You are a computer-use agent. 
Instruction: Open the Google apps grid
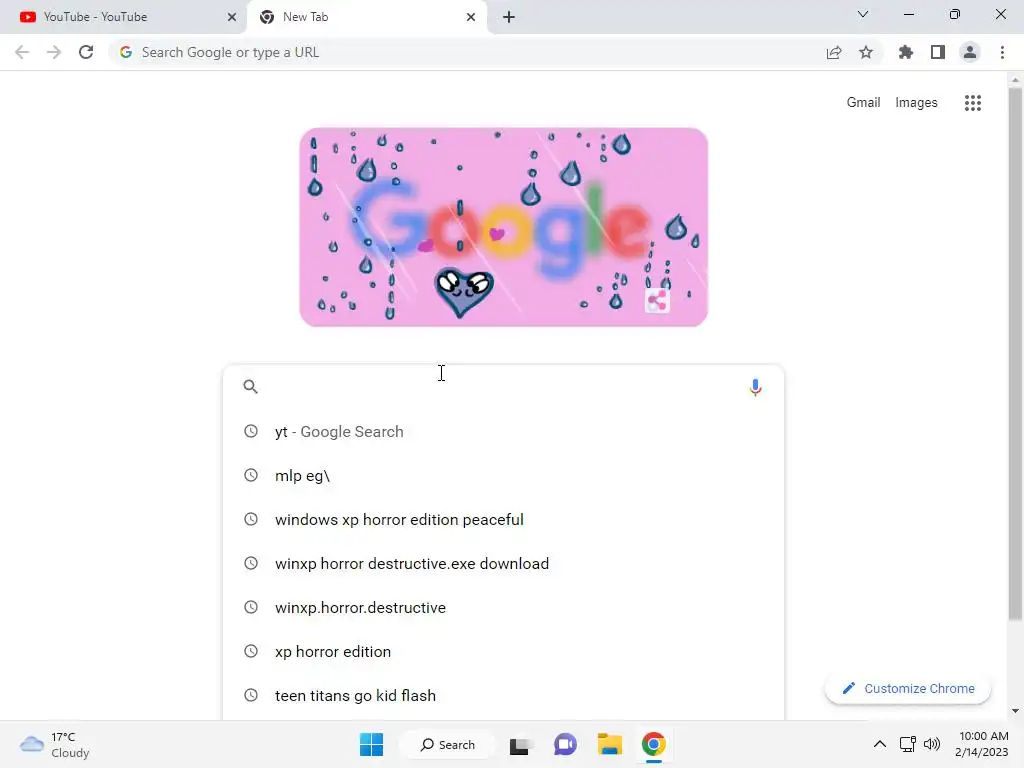tap(973, 103)
